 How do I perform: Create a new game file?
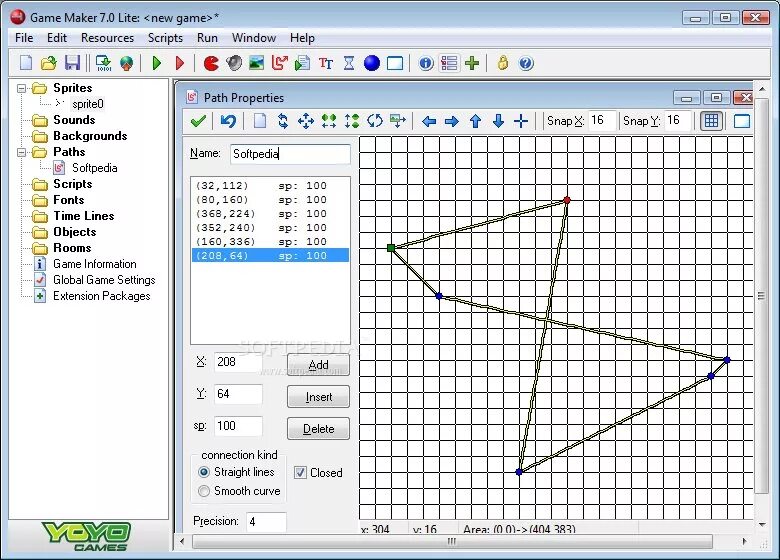click(26, 63)
